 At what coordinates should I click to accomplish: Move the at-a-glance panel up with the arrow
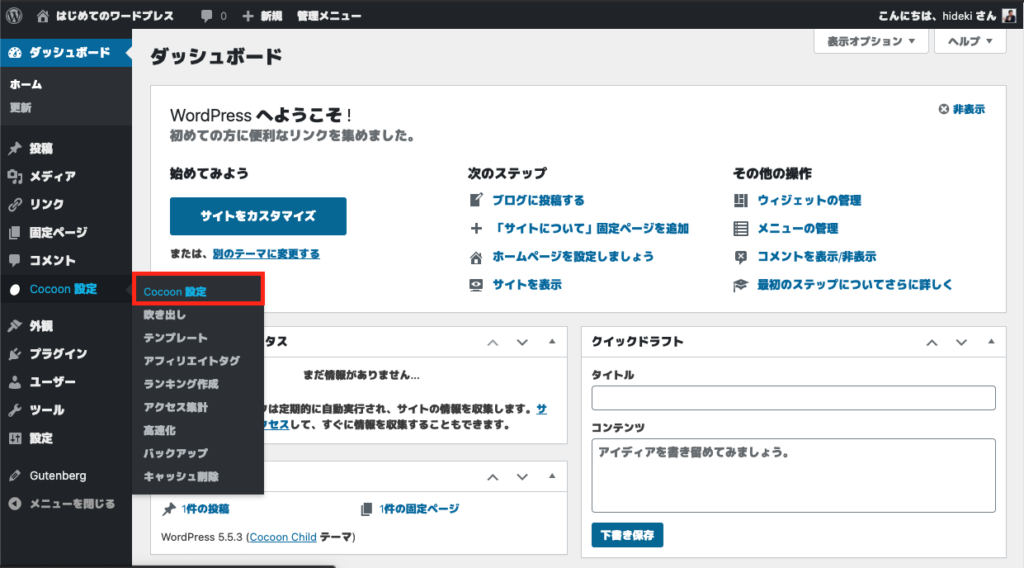tap(492, 477)
